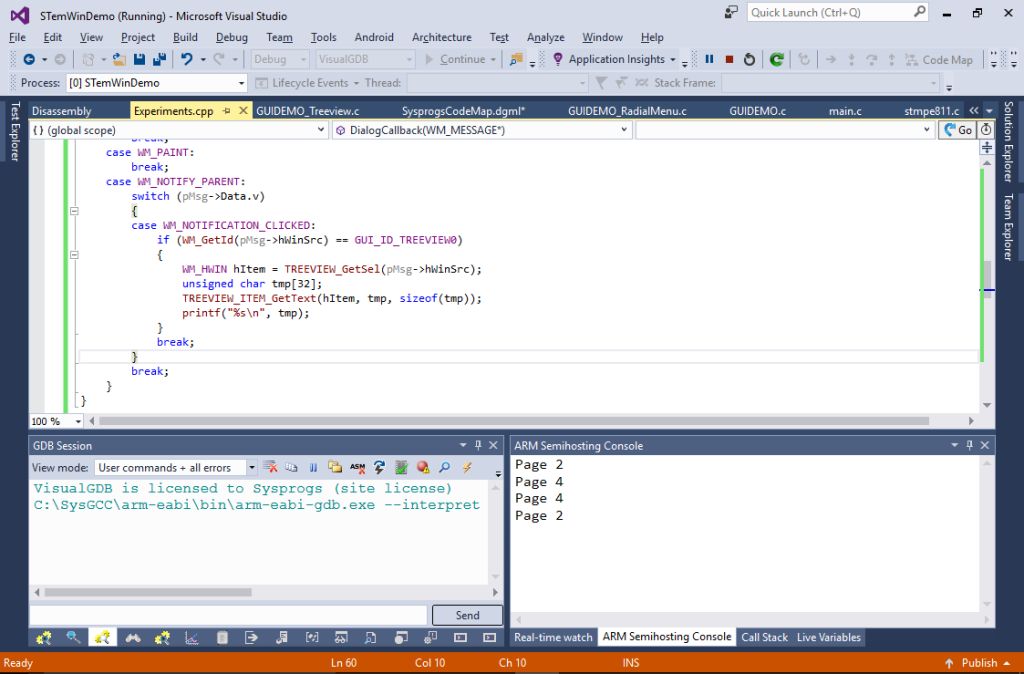Open the Android menu

pyautogui.click(x=373, y=37)
